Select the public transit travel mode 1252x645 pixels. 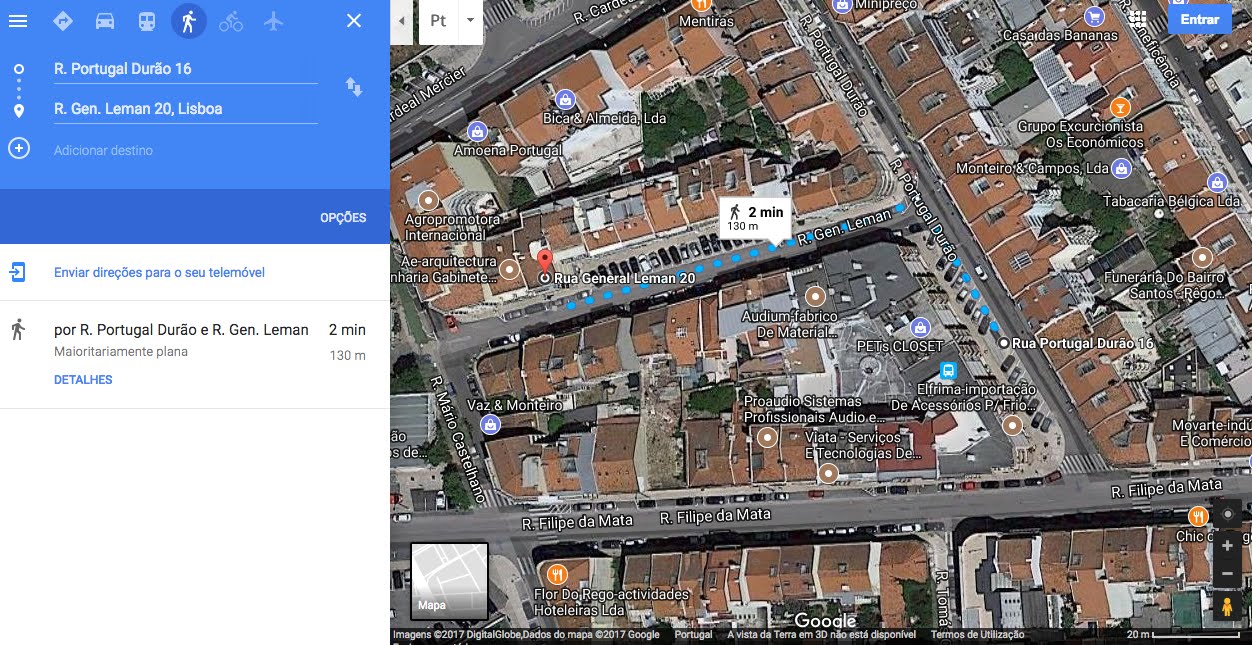tap(146, 20)
